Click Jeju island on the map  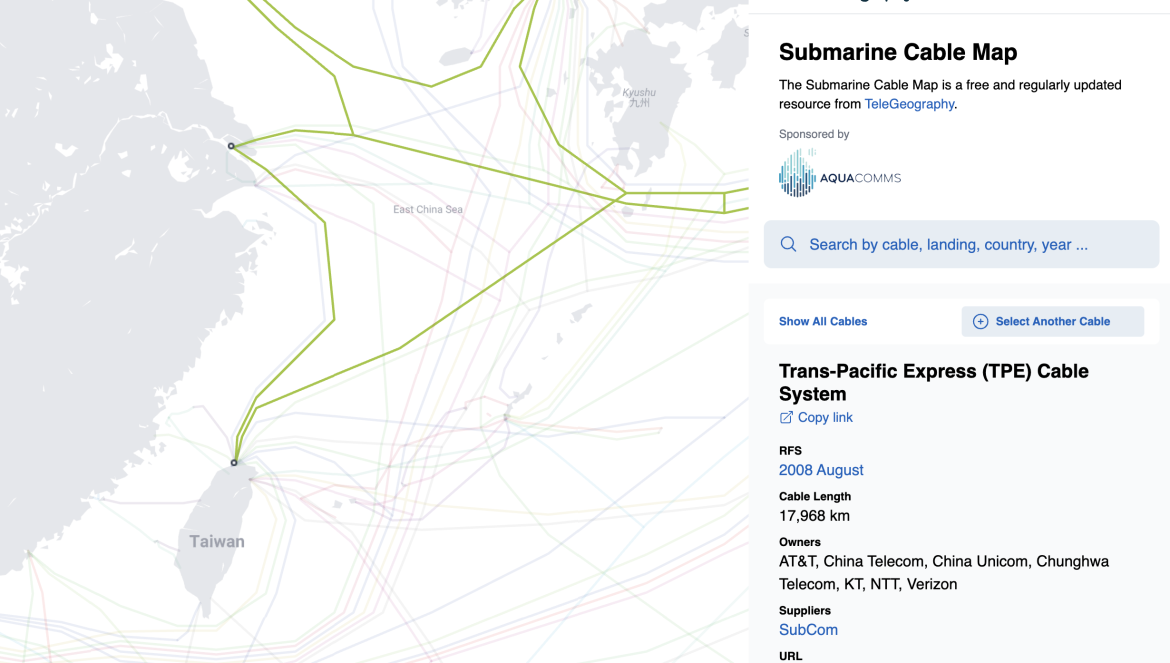pyautogui.click(x=457, y=56)
